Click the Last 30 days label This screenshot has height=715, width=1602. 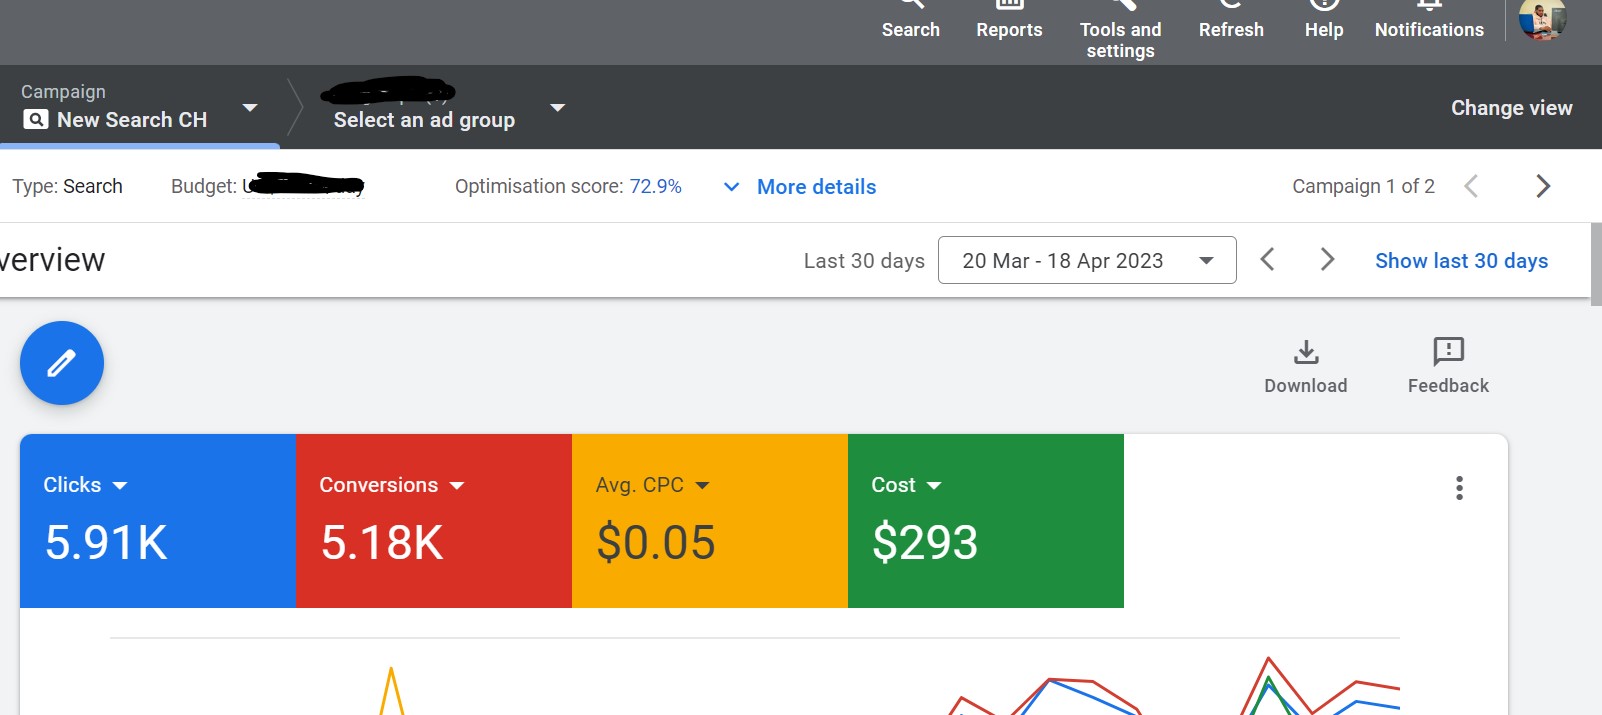[864, 261]
